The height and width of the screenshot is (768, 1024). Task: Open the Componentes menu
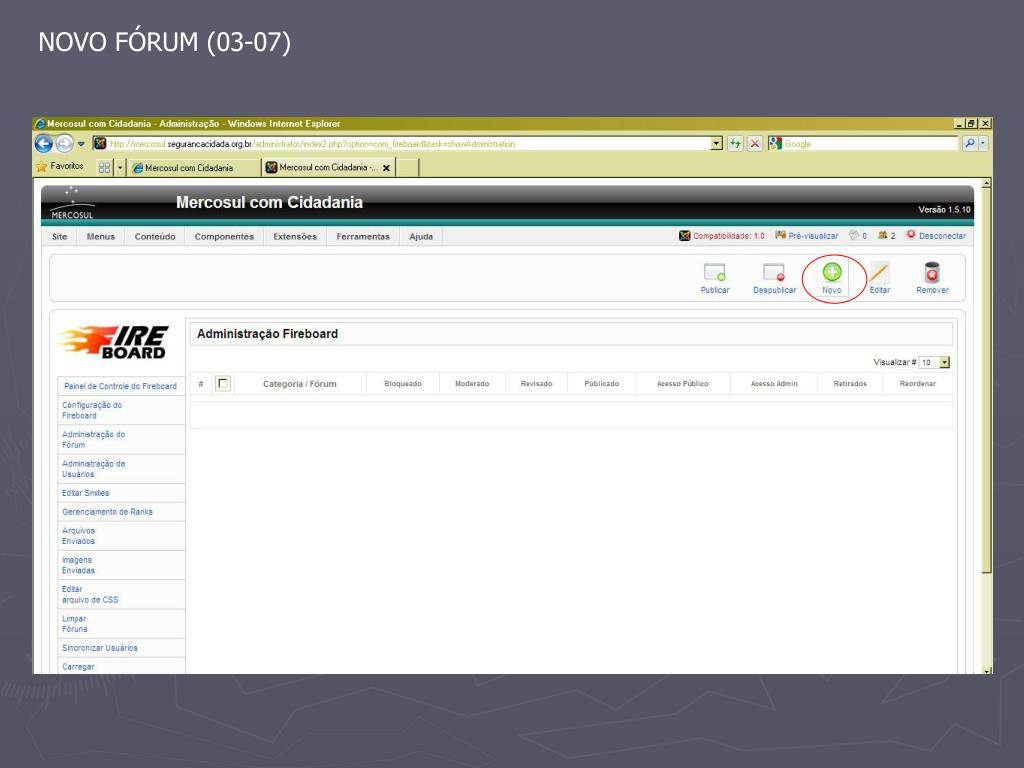(224, 236)
